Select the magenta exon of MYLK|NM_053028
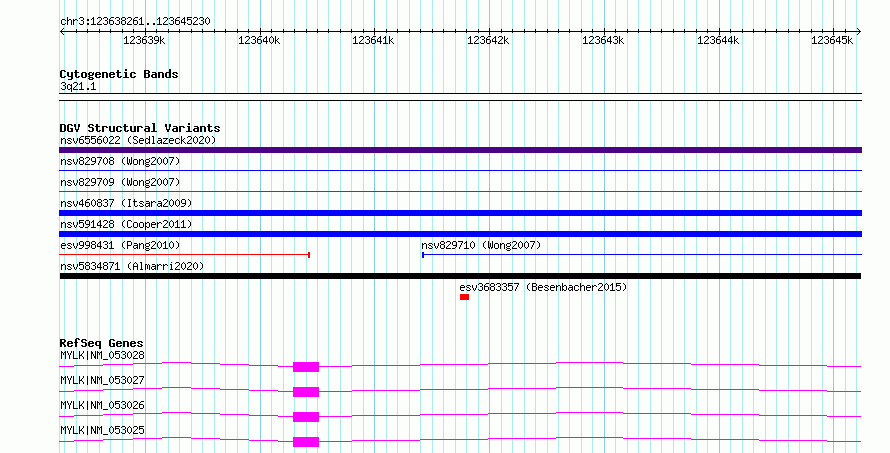 306,367
